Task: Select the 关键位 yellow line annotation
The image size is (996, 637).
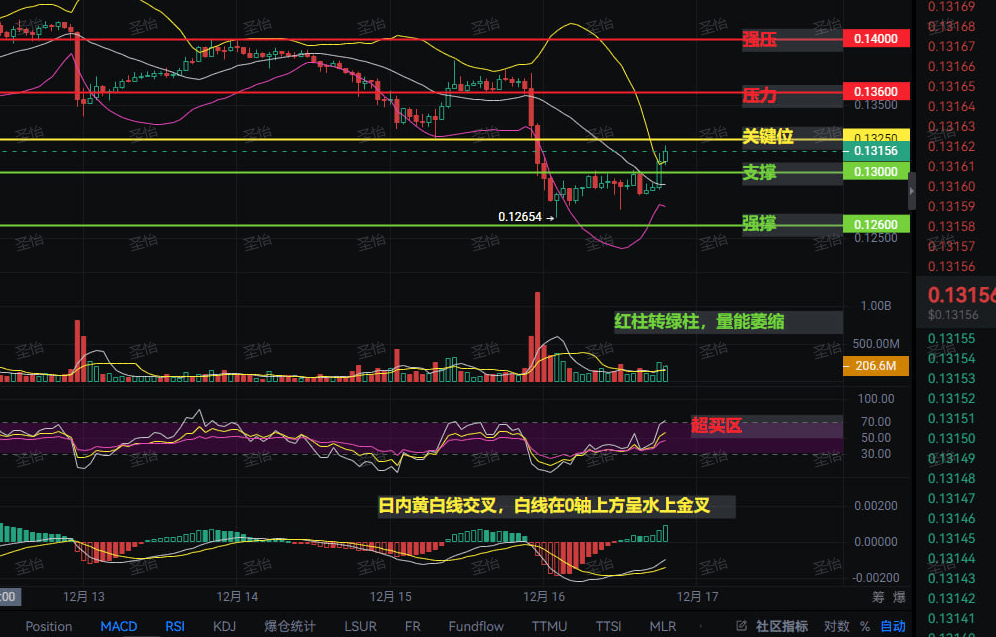Action: (768, 136)
